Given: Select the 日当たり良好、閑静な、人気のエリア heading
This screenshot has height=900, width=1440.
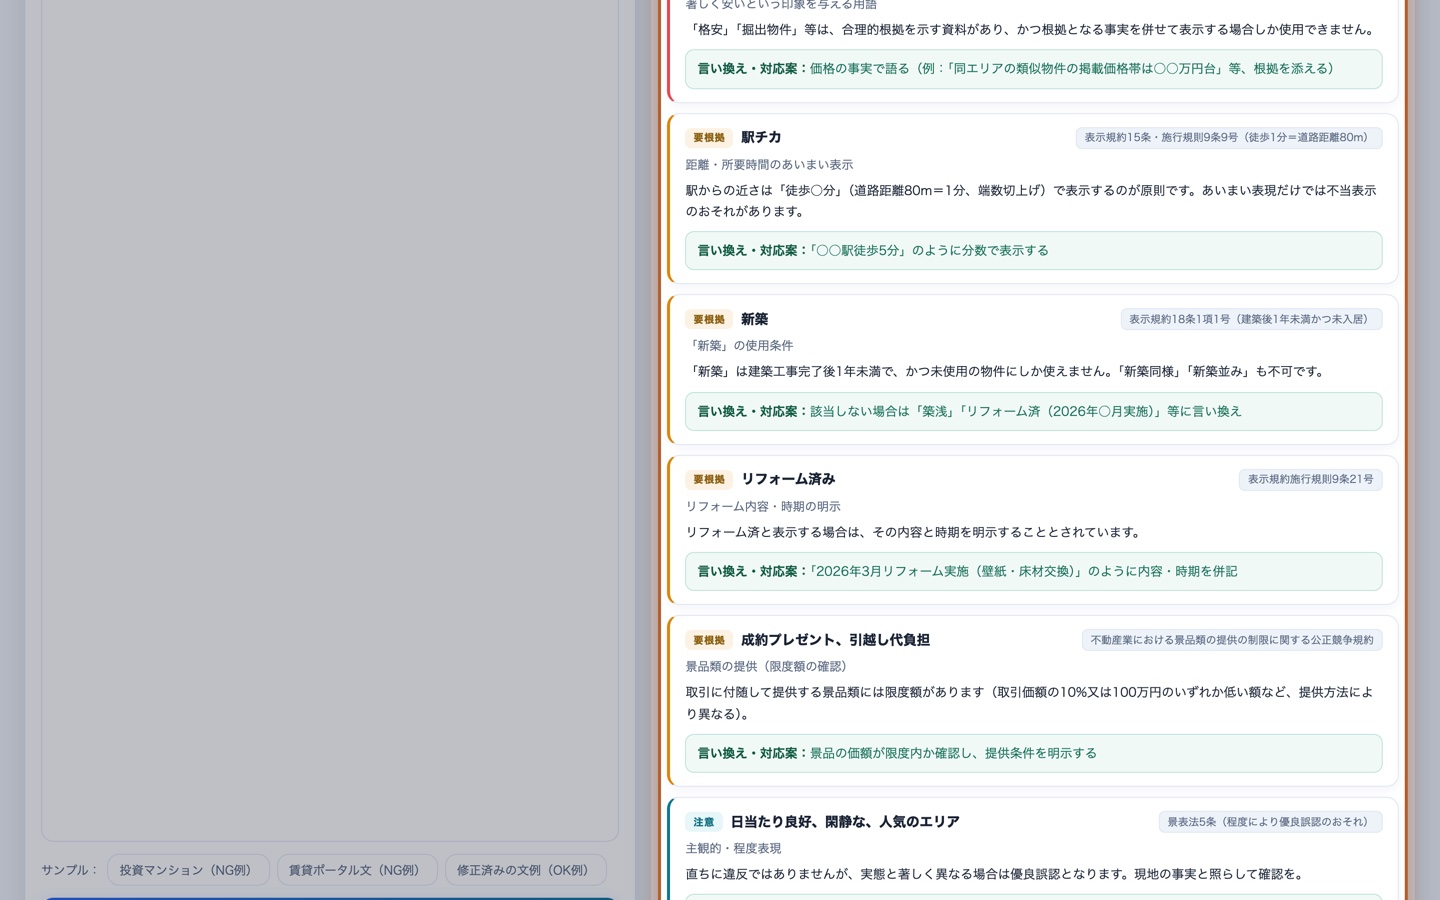Looking at the screenshot, I should tap(845, 822).
